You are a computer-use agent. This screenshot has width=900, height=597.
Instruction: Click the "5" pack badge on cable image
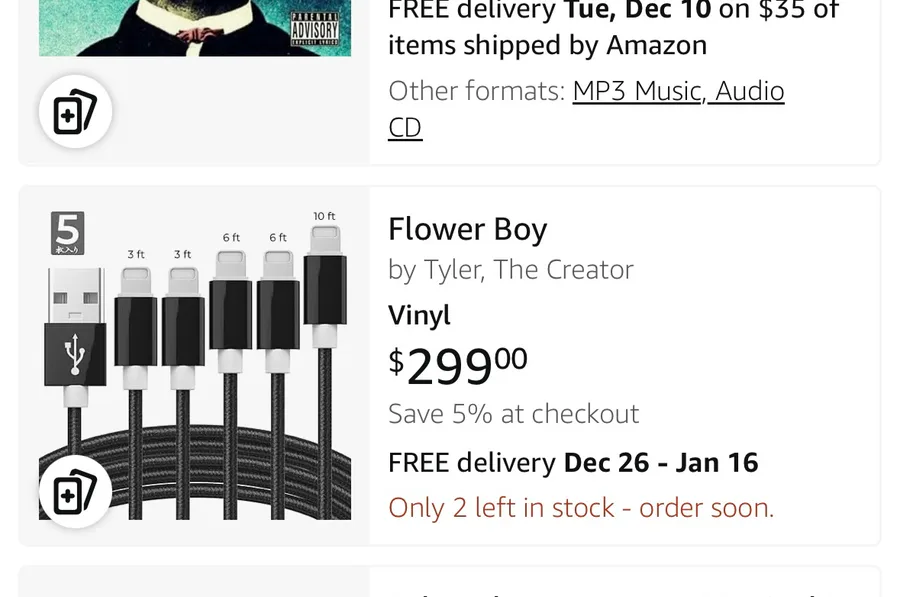click(x=68, y=233)
